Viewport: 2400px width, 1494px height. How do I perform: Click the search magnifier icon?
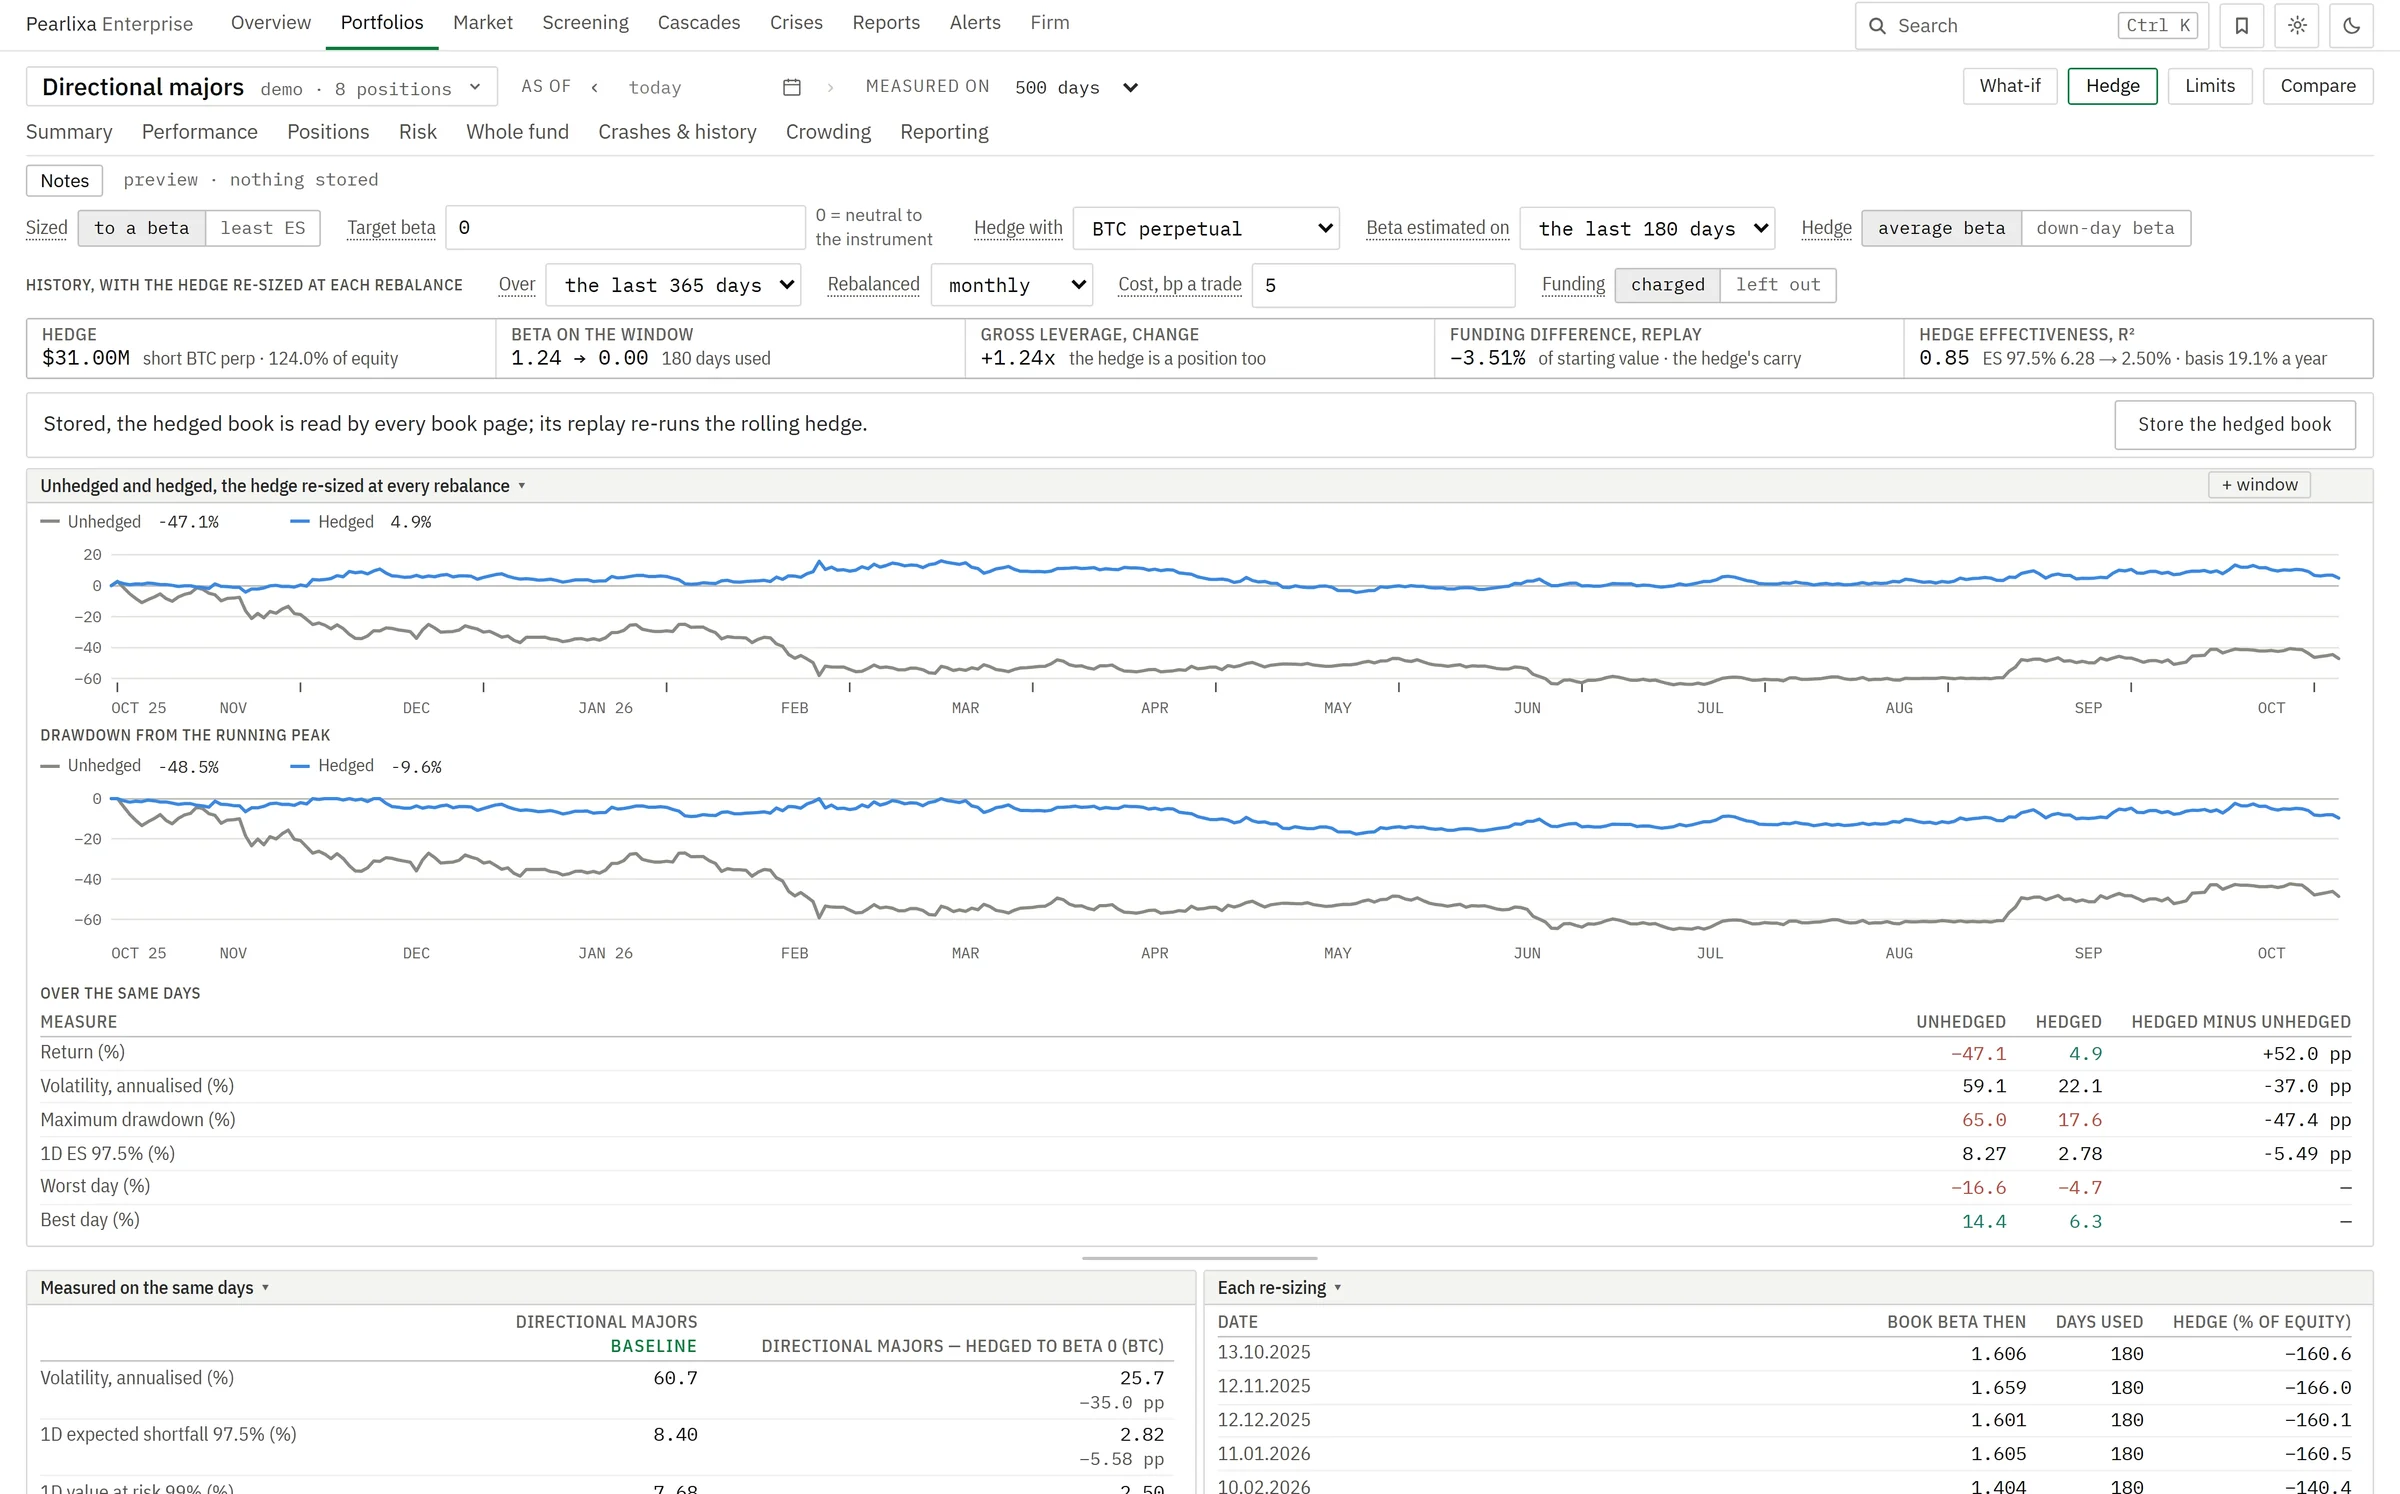1877,26
